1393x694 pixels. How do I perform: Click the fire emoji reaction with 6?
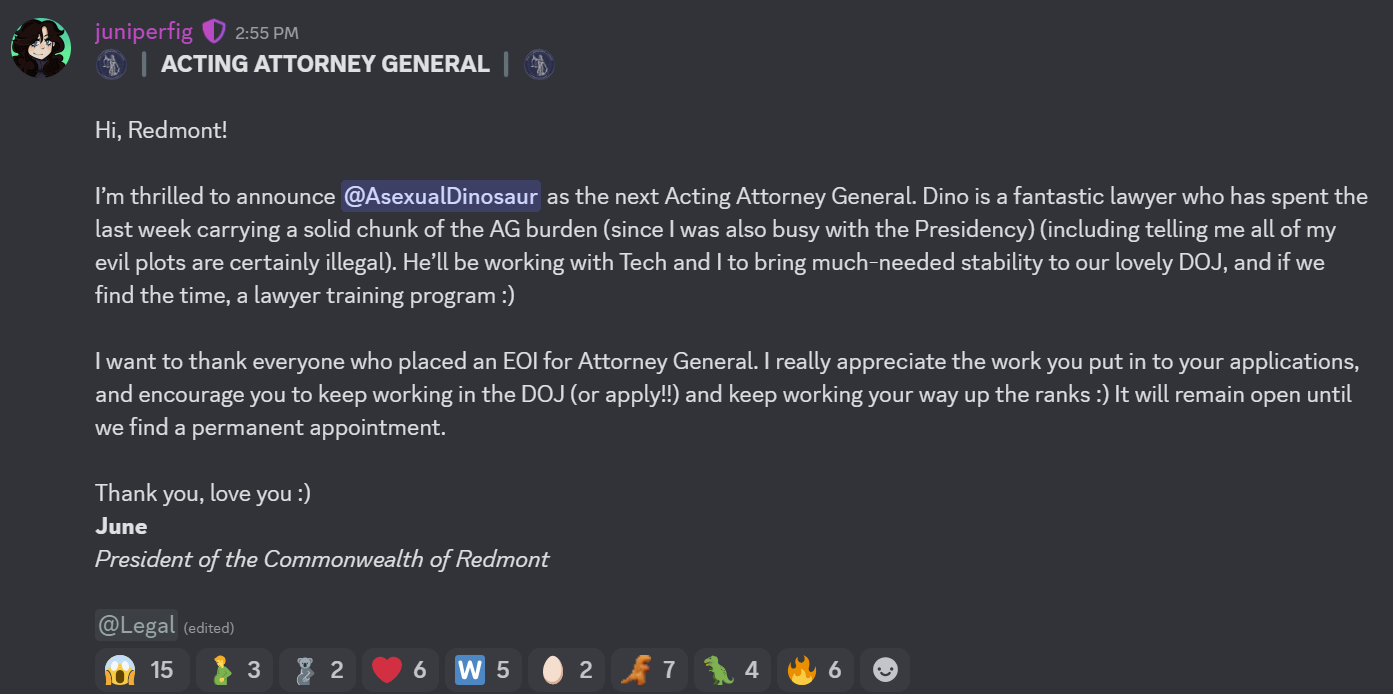[x=814, y=670]
